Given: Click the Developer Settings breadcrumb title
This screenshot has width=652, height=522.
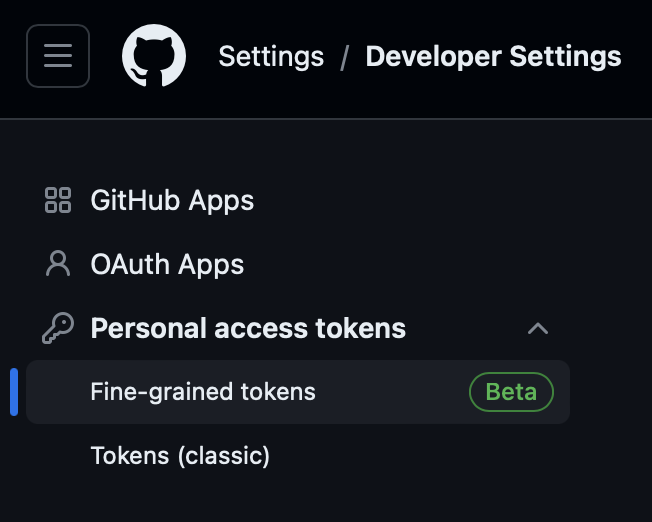Looking at the screenshot, I should (x=493, y=56).
